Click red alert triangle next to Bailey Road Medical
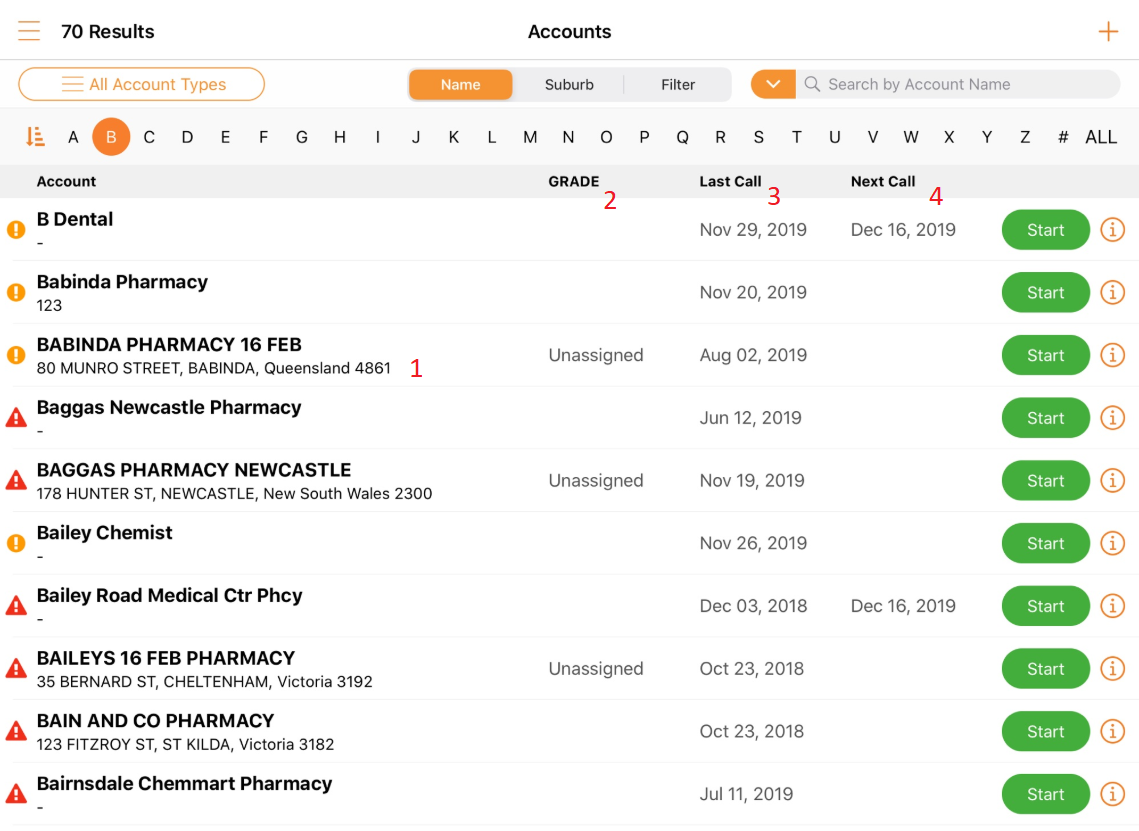 pos(16,606)
